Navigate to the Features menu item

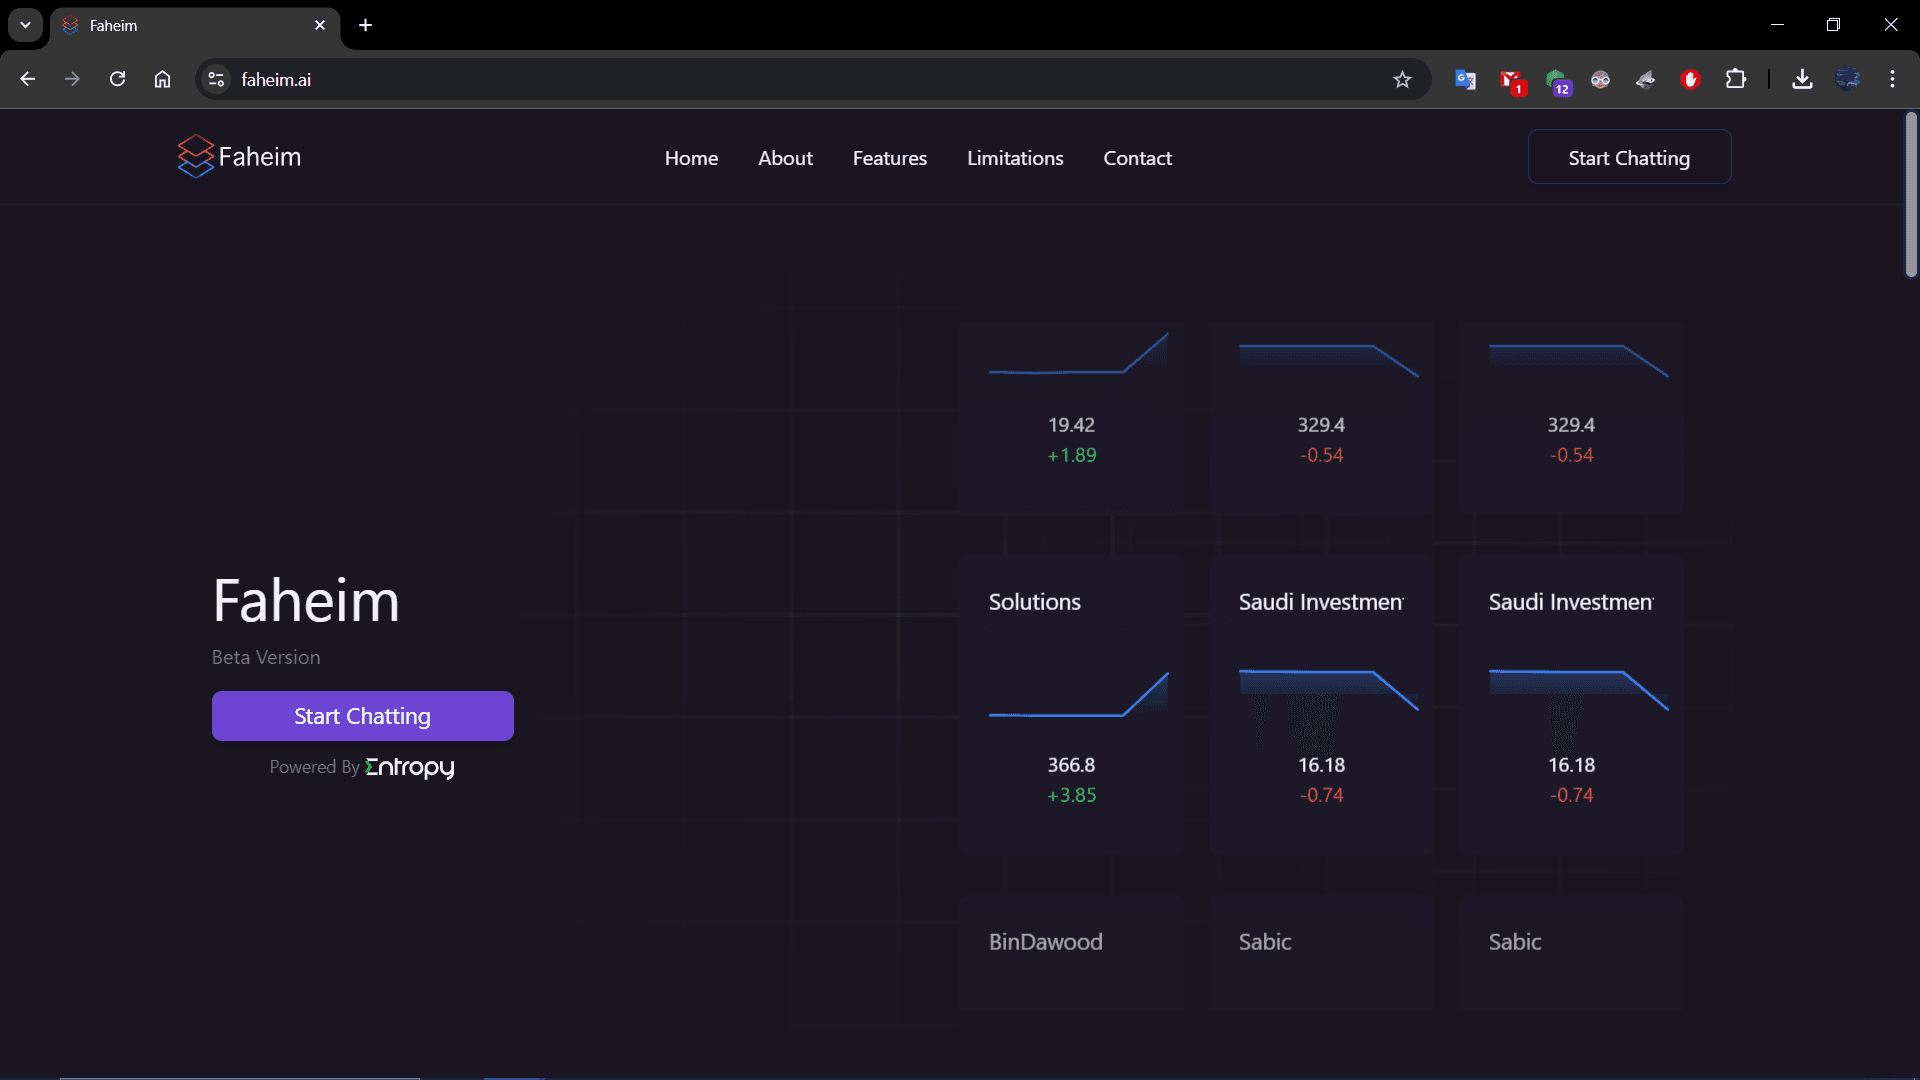(x=889, y=158)
